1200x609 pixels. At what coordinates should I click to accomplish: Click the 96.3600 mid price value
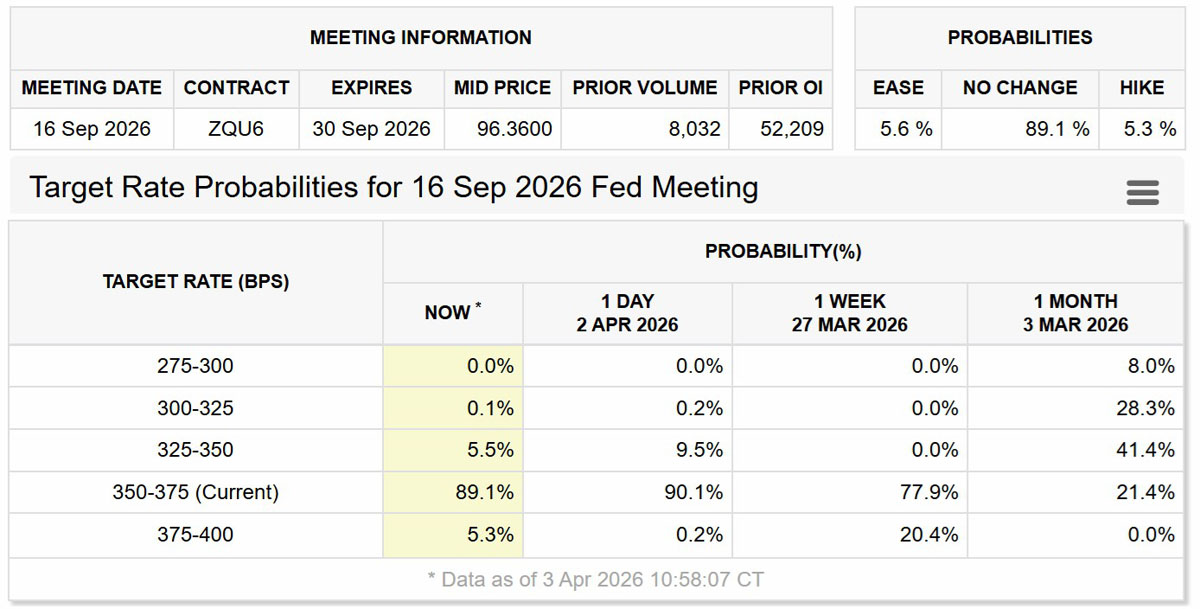[503, 129]
